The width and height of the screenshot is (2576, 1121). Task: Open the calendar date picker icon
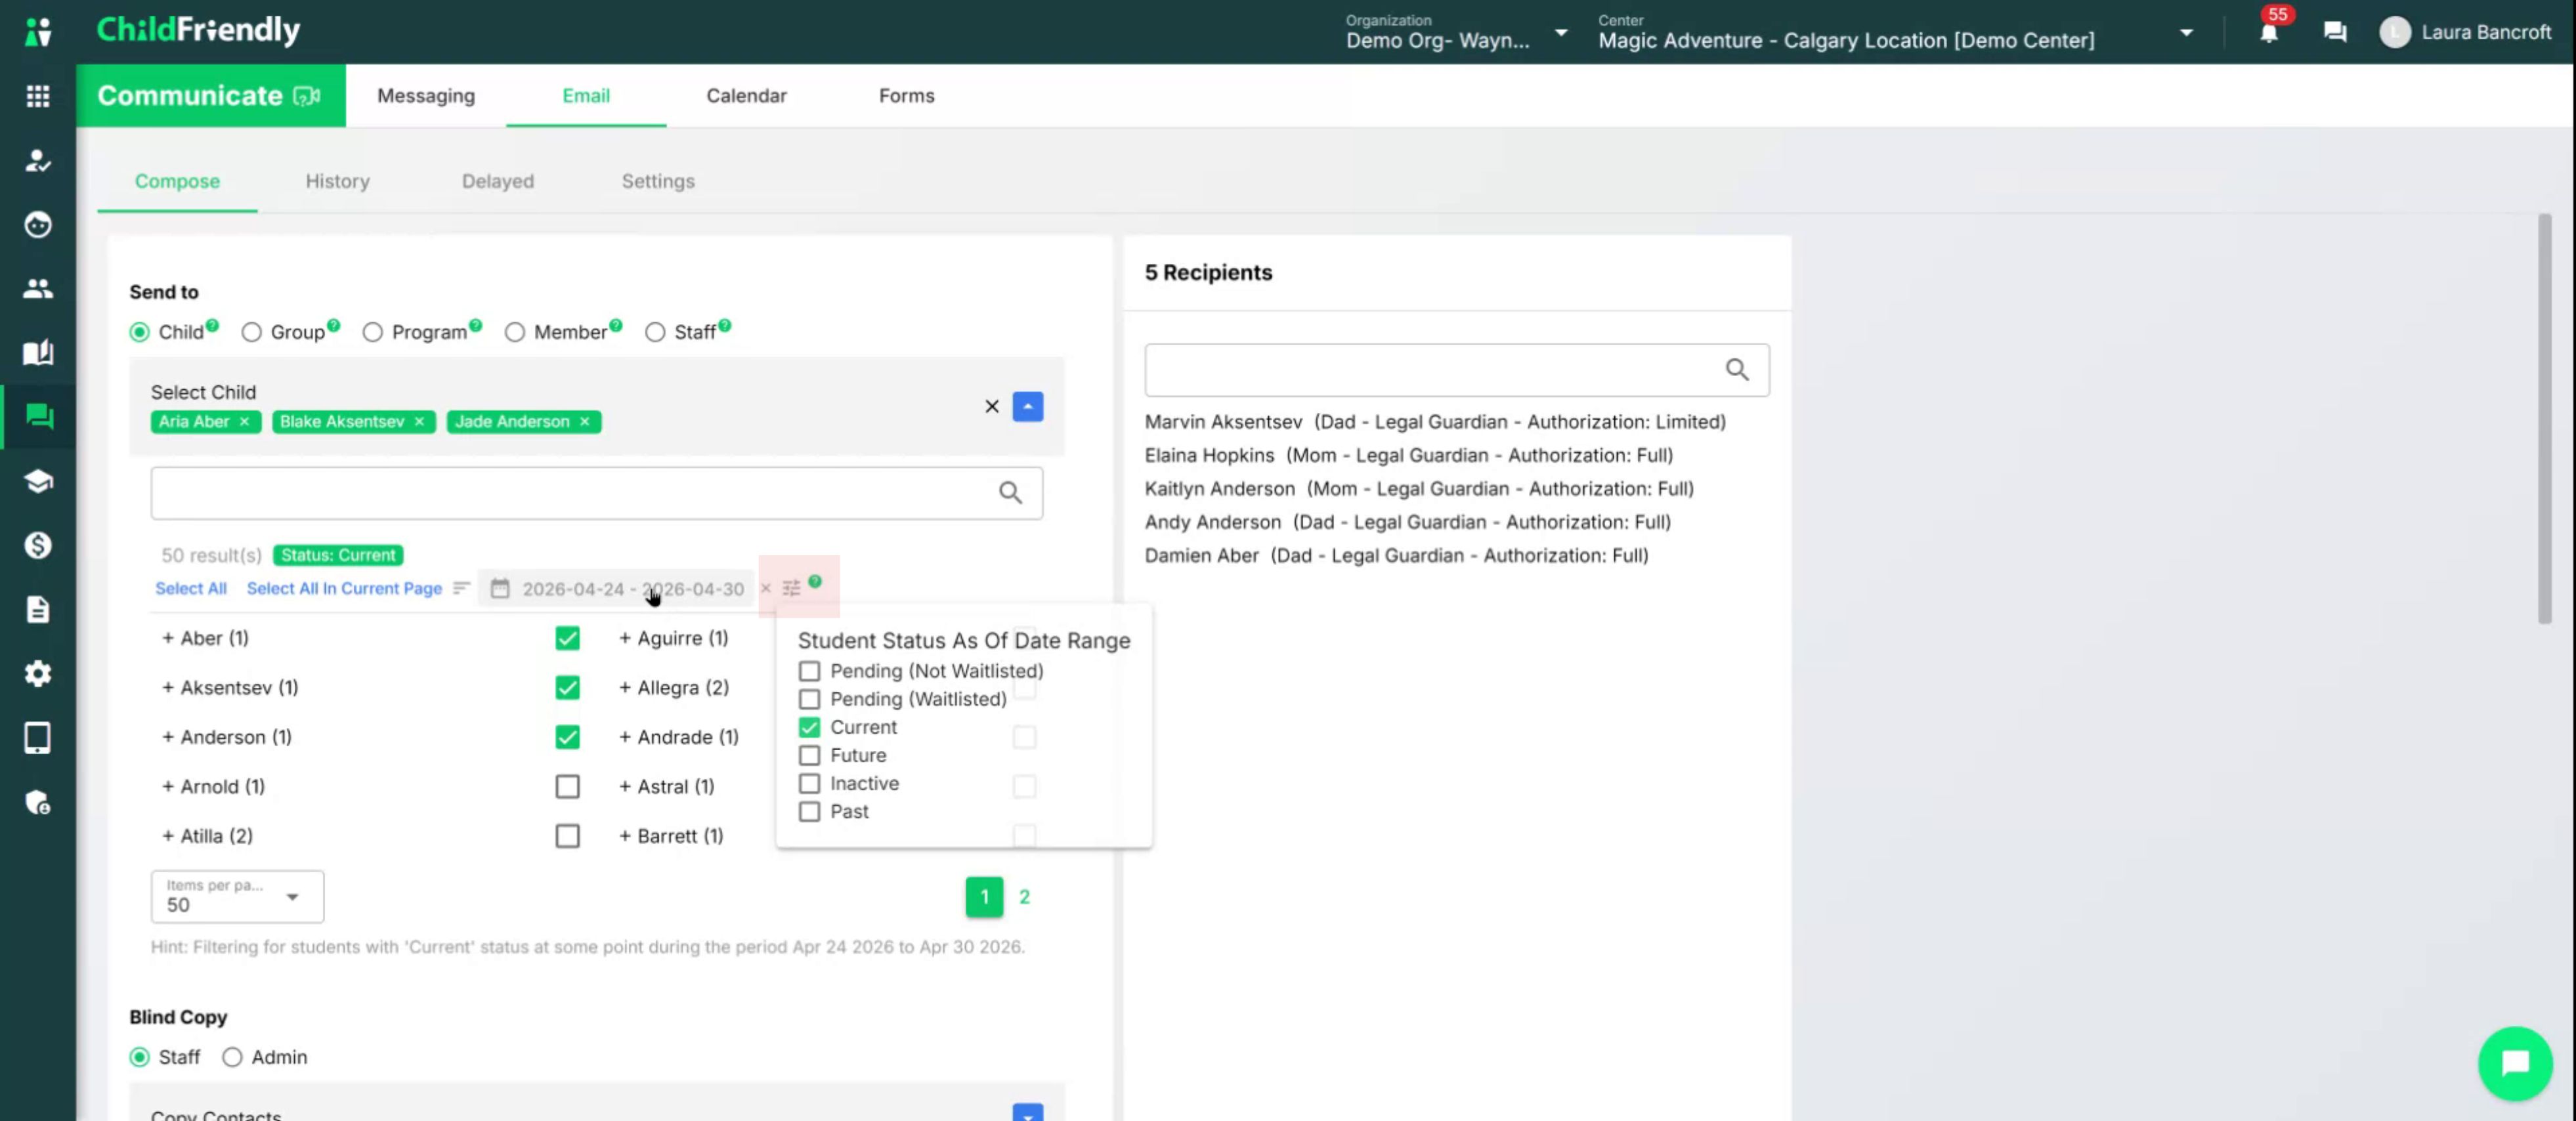pyautogui.click(x=500, y=588)
